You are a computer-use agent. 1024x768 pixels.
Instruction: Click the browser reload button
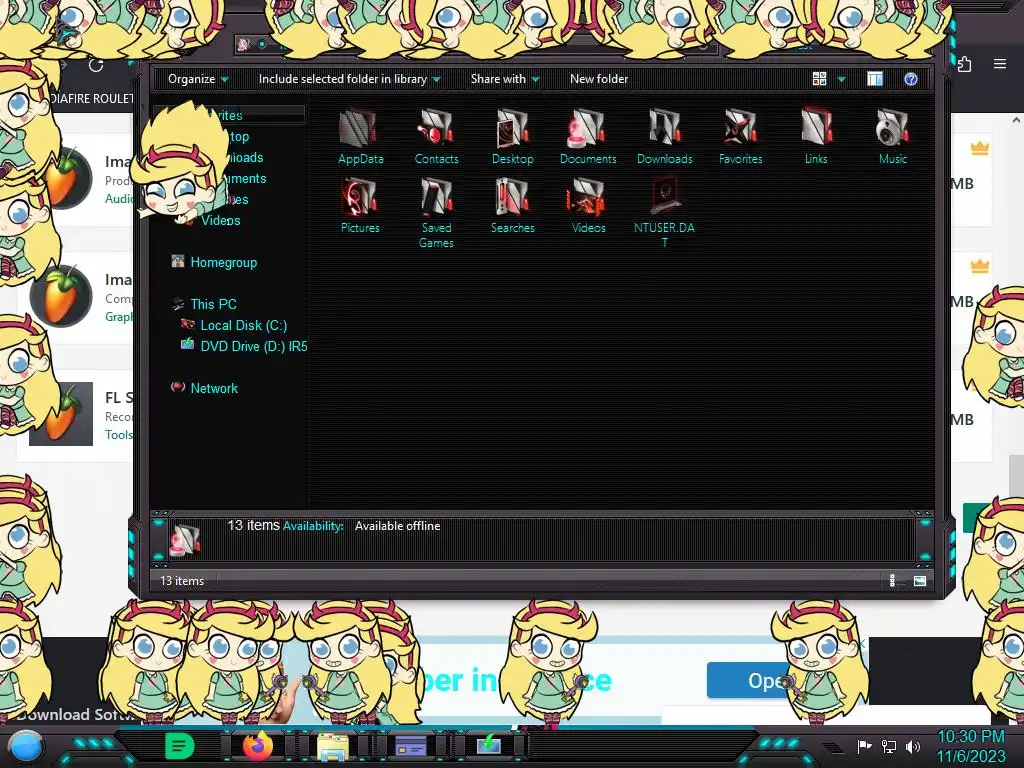[96, 65]
